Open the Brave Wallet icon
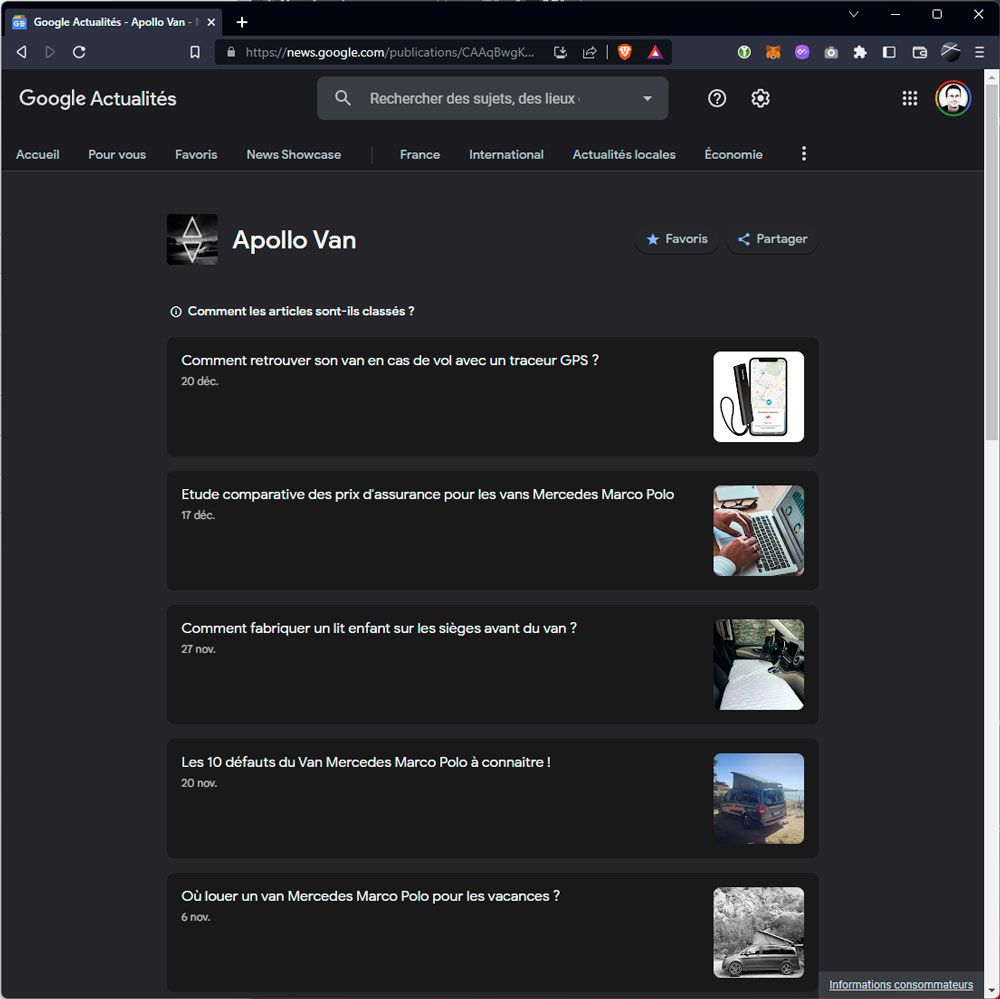1000x999 pixels. pos(919,52)
